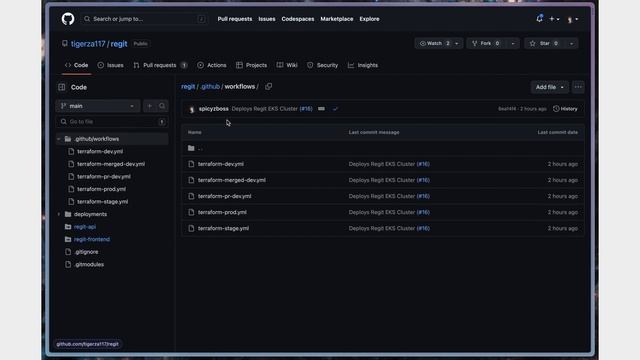
Task: Copy the path with the copy icon
Action: click(268, 87)
